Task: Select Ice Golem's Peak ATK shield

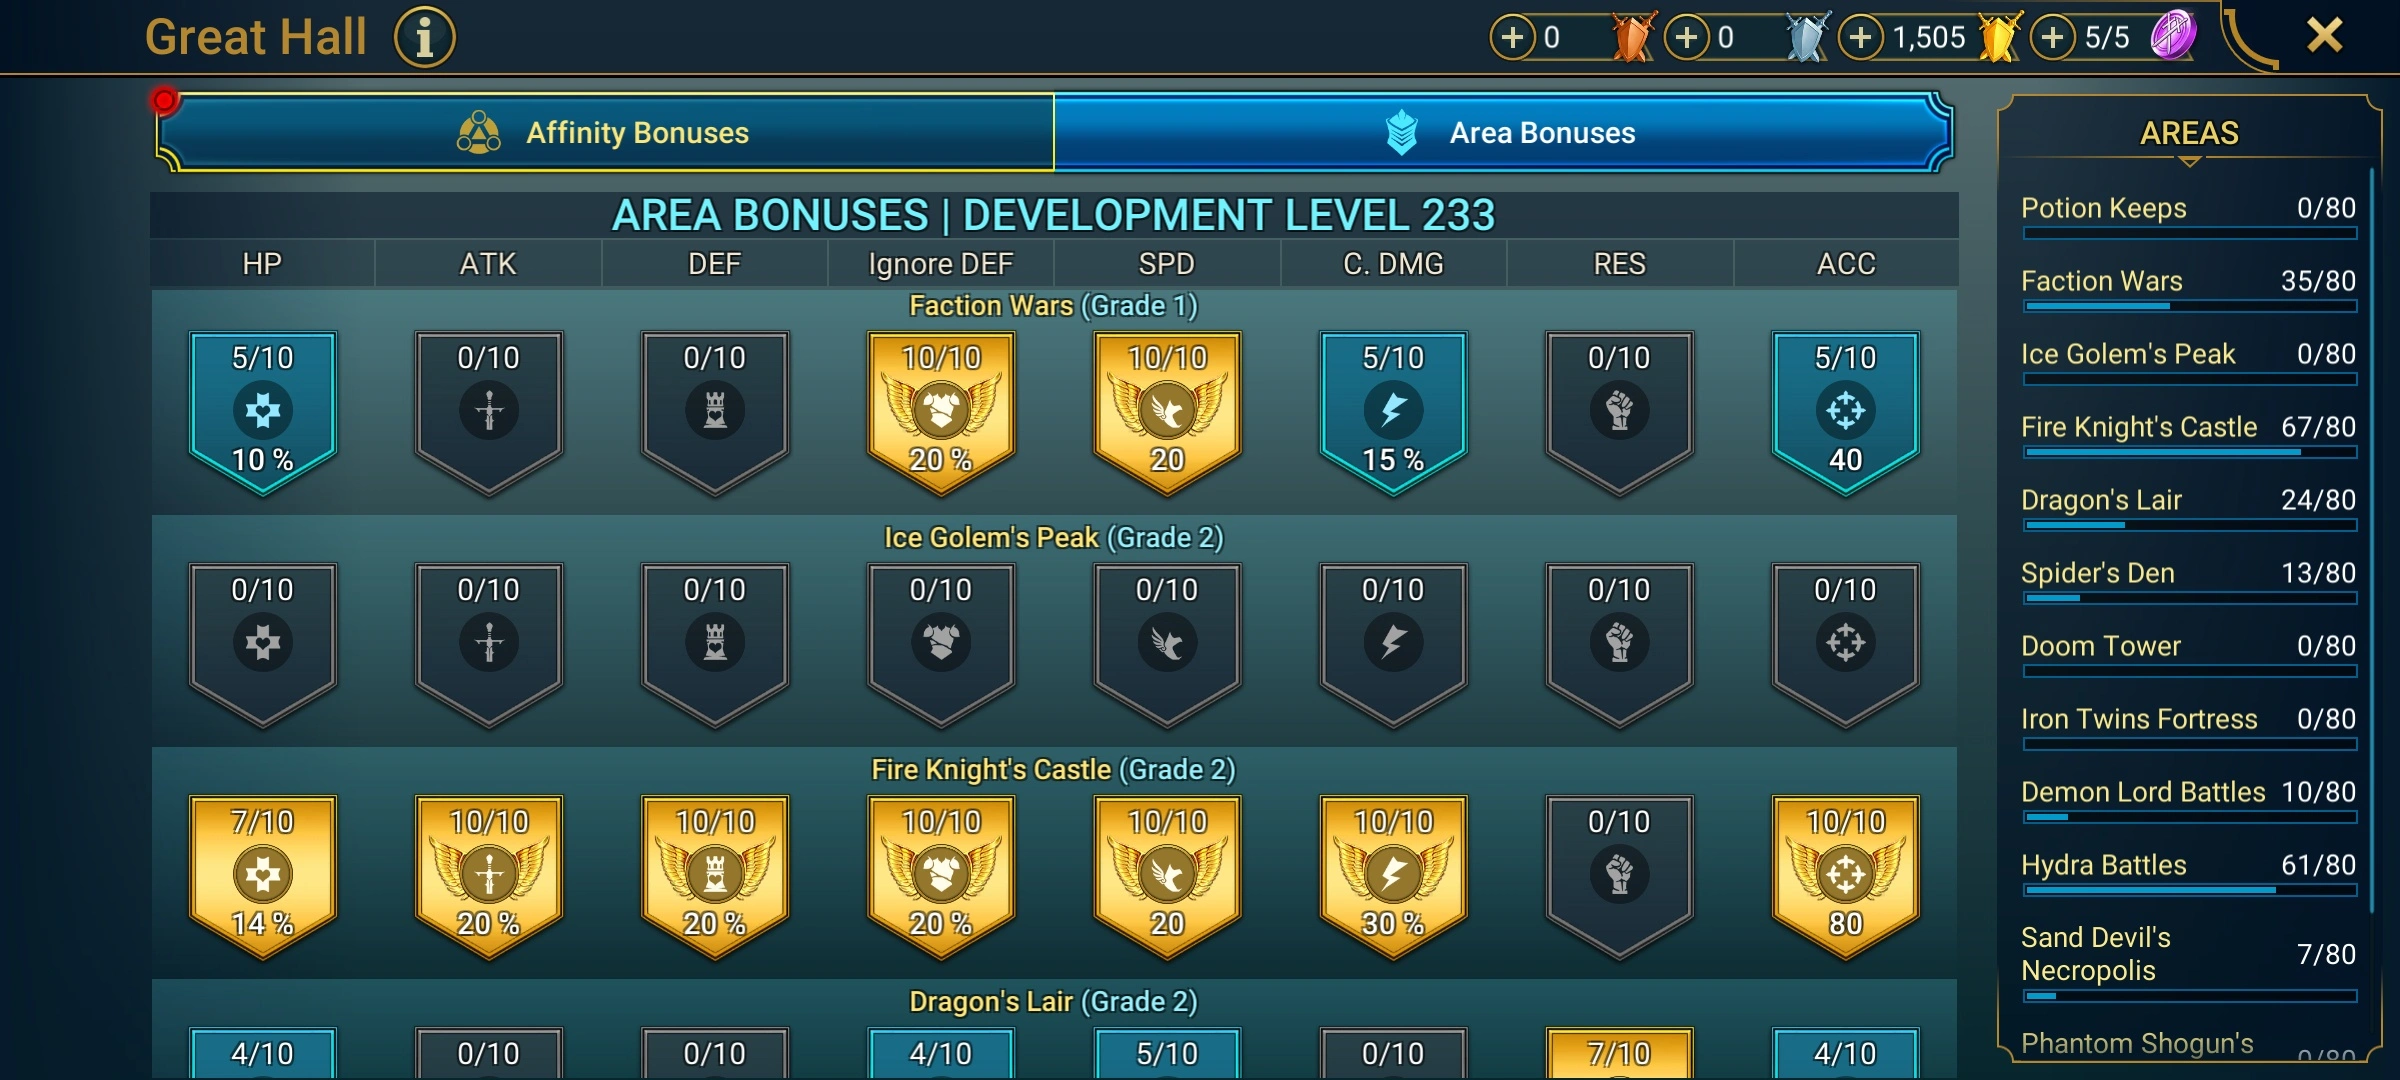Action: click(x=489, y=644)
